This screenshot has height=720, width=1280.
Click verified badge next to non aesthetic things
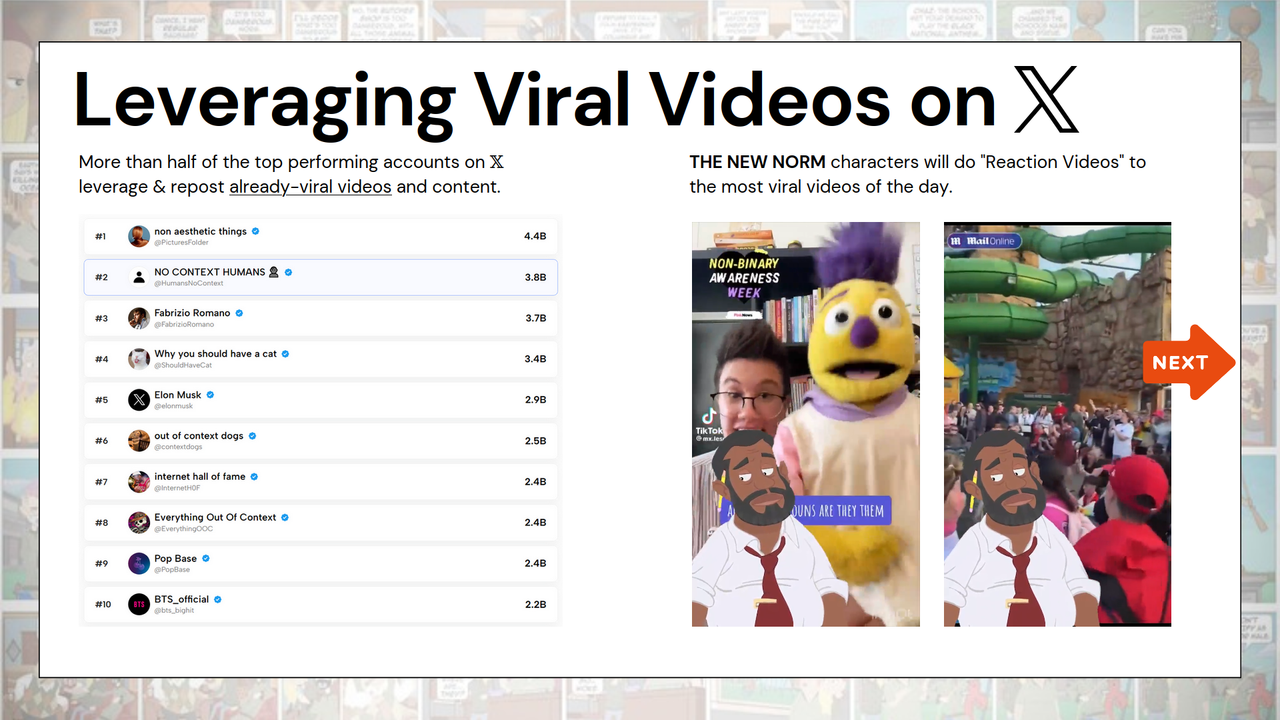[x=256, y=231]
